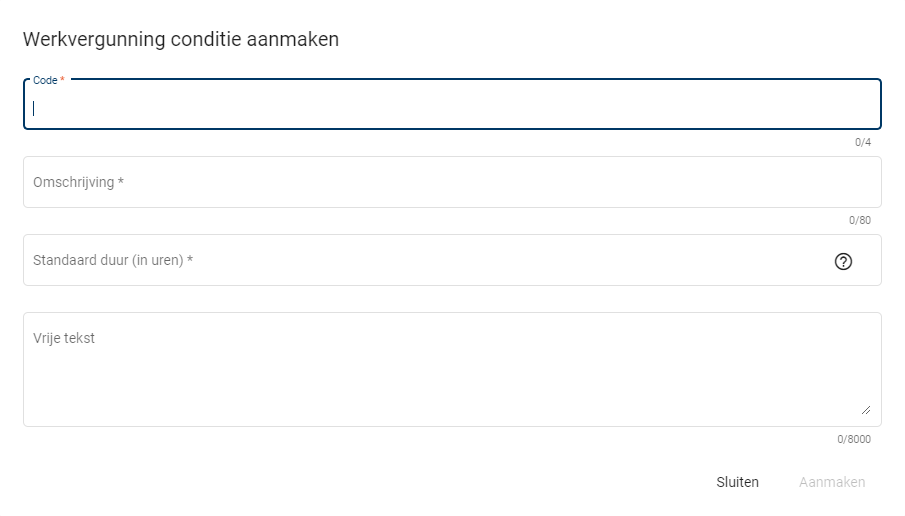905x516 pixels.
Task: Focus the Code input field
Action: [450, 108]
